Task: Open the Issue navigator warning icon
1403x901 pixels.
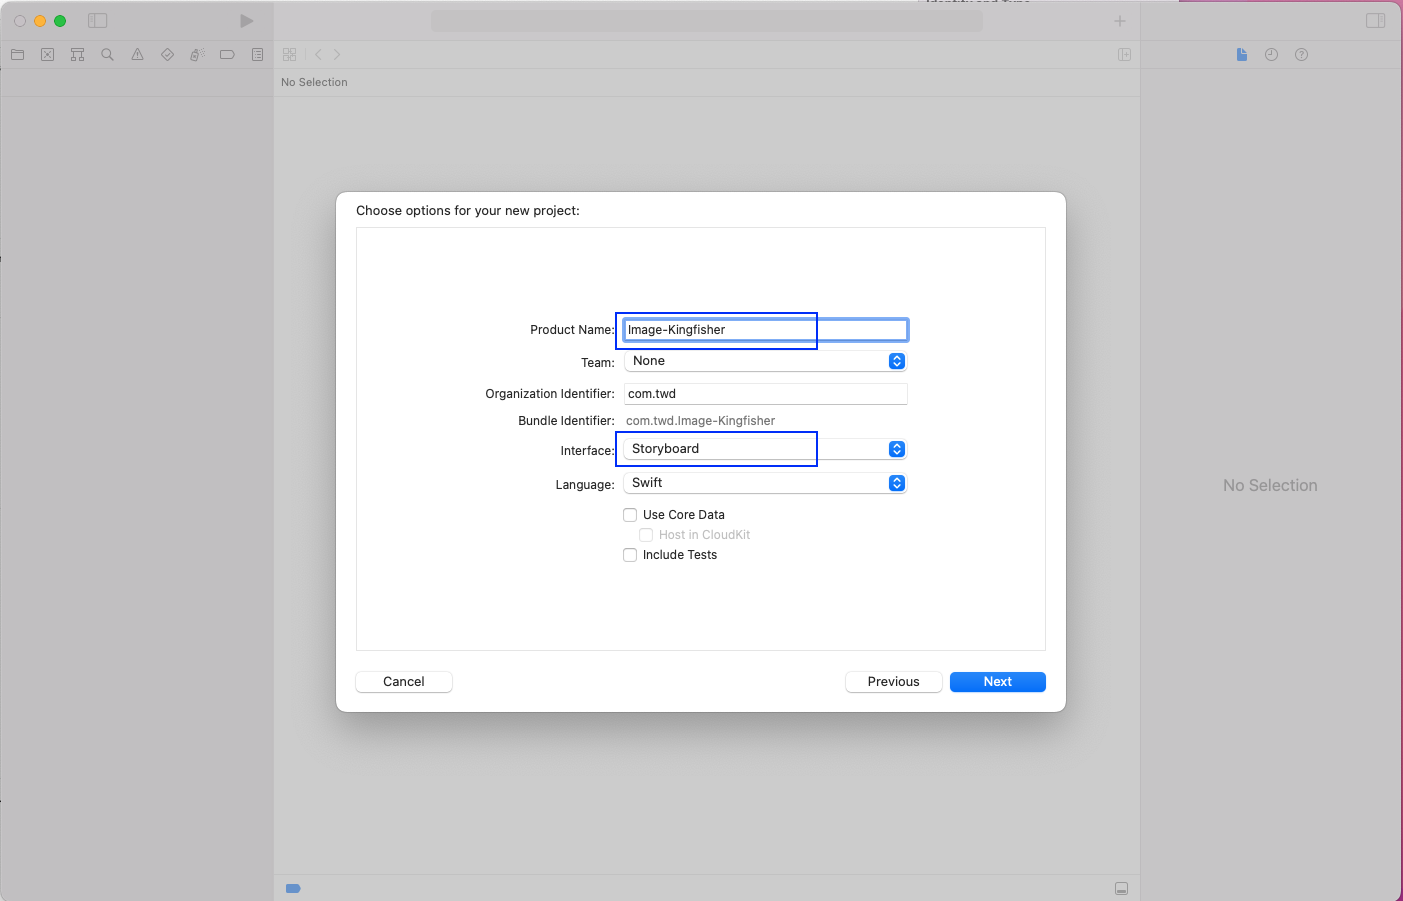Action: click(138, 55)
